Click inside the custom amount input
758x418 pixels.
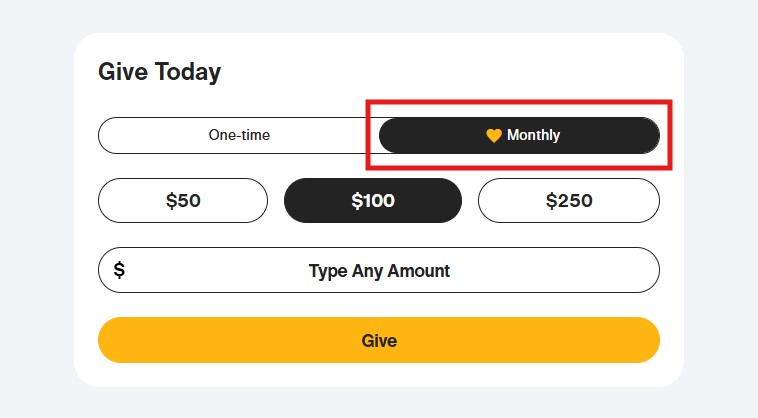pyautogui.click(x=379, y=270)
